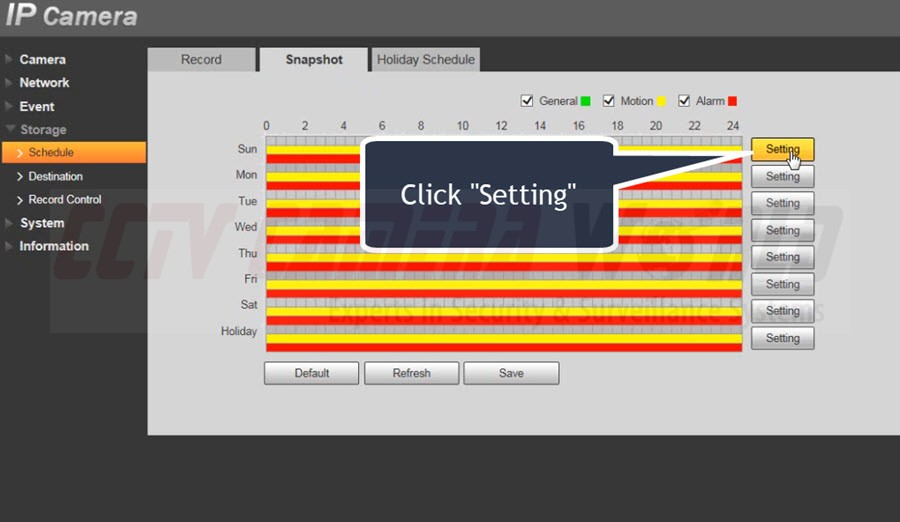Disable the Alarm checkbox

click(x=685, y=101)
